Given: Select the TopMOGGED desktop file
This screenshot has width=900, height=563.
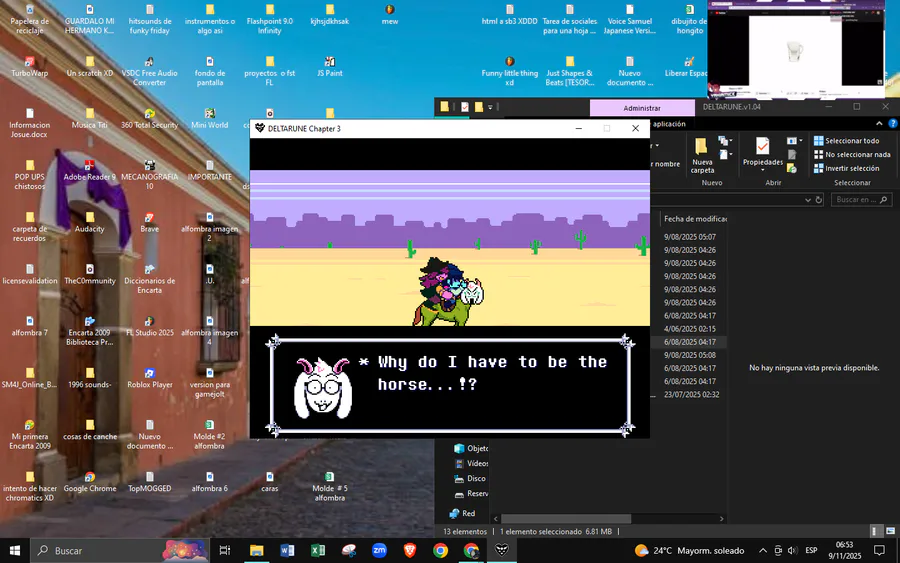Looking at the screenshot, I should tap(149, 482).
